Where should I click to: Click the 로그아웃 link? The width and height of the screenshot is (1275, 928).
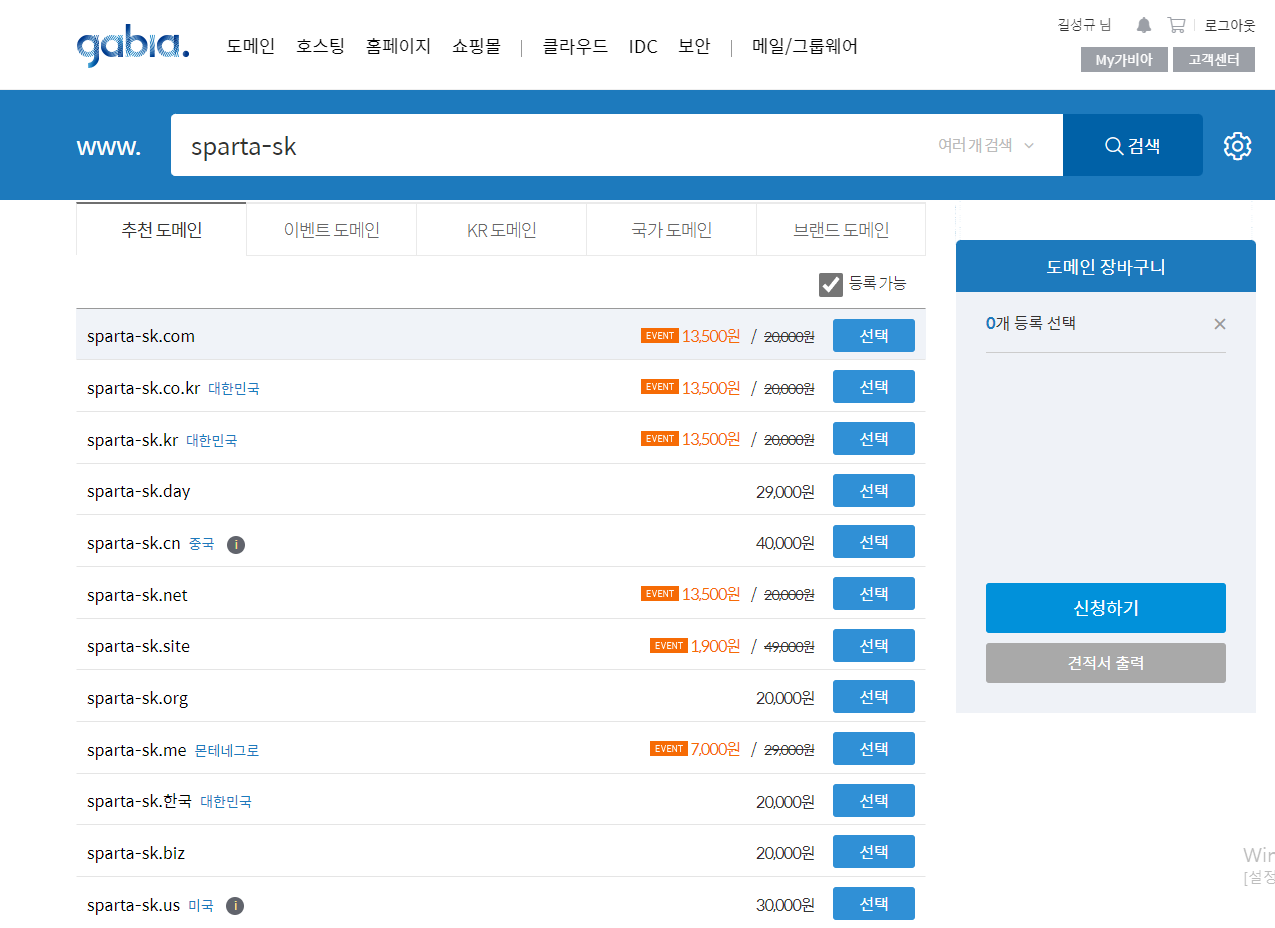click(1229, 25)
